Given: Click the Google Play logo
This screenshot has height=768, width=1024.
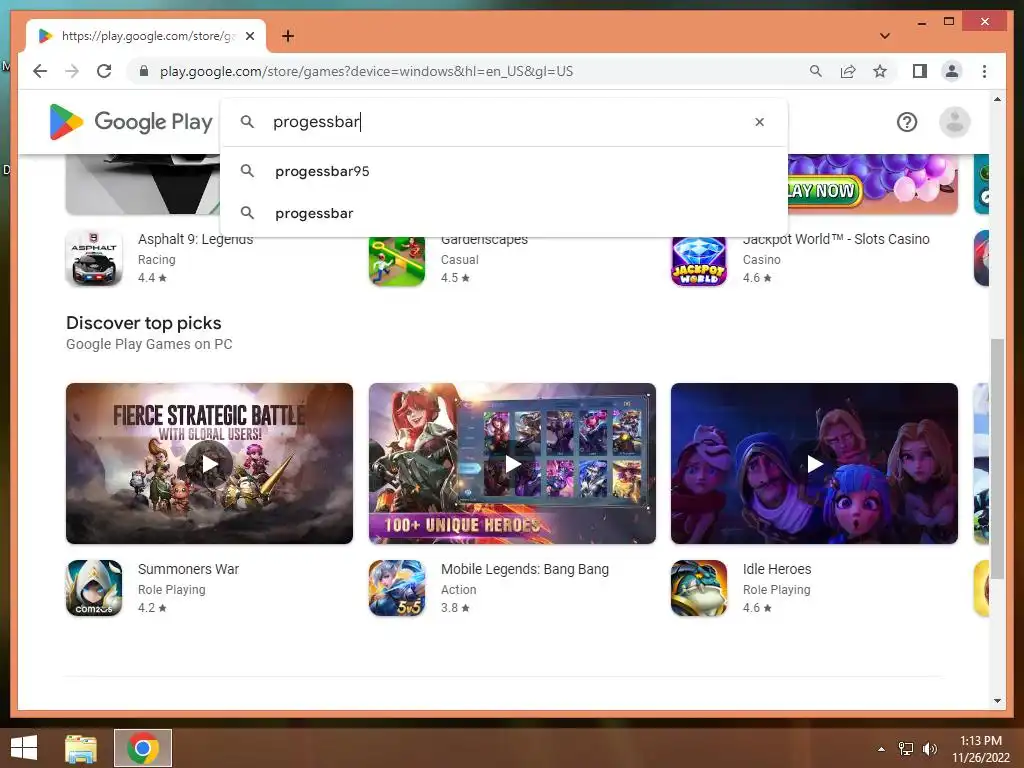Looking at the screenshot, I should click(131, 122).
